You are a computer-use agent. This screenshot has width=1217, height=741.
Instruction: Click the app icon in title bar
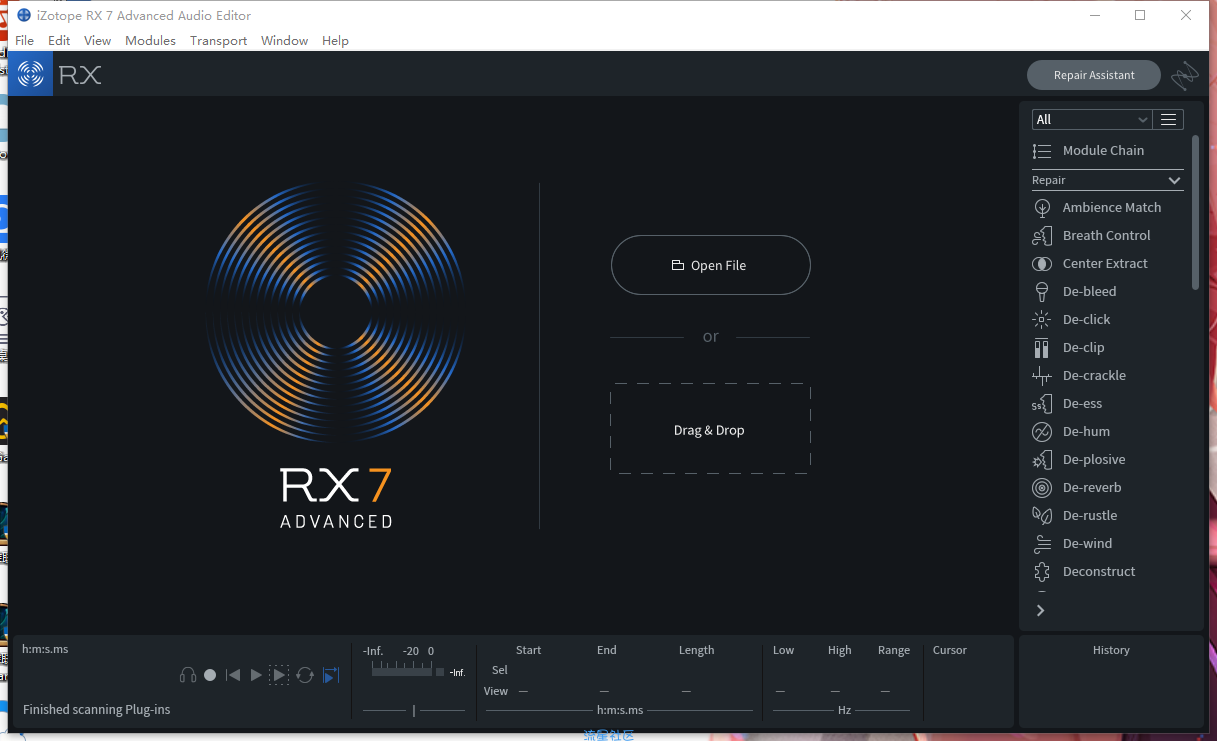[25, 15]
